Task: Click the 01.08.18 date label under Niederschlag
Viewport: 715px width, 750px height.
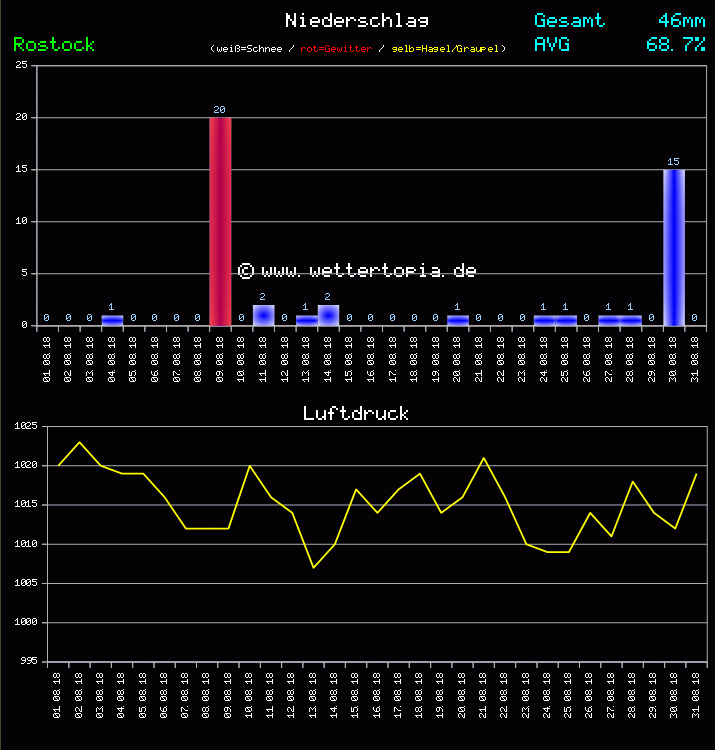Action: pos(47,357)
